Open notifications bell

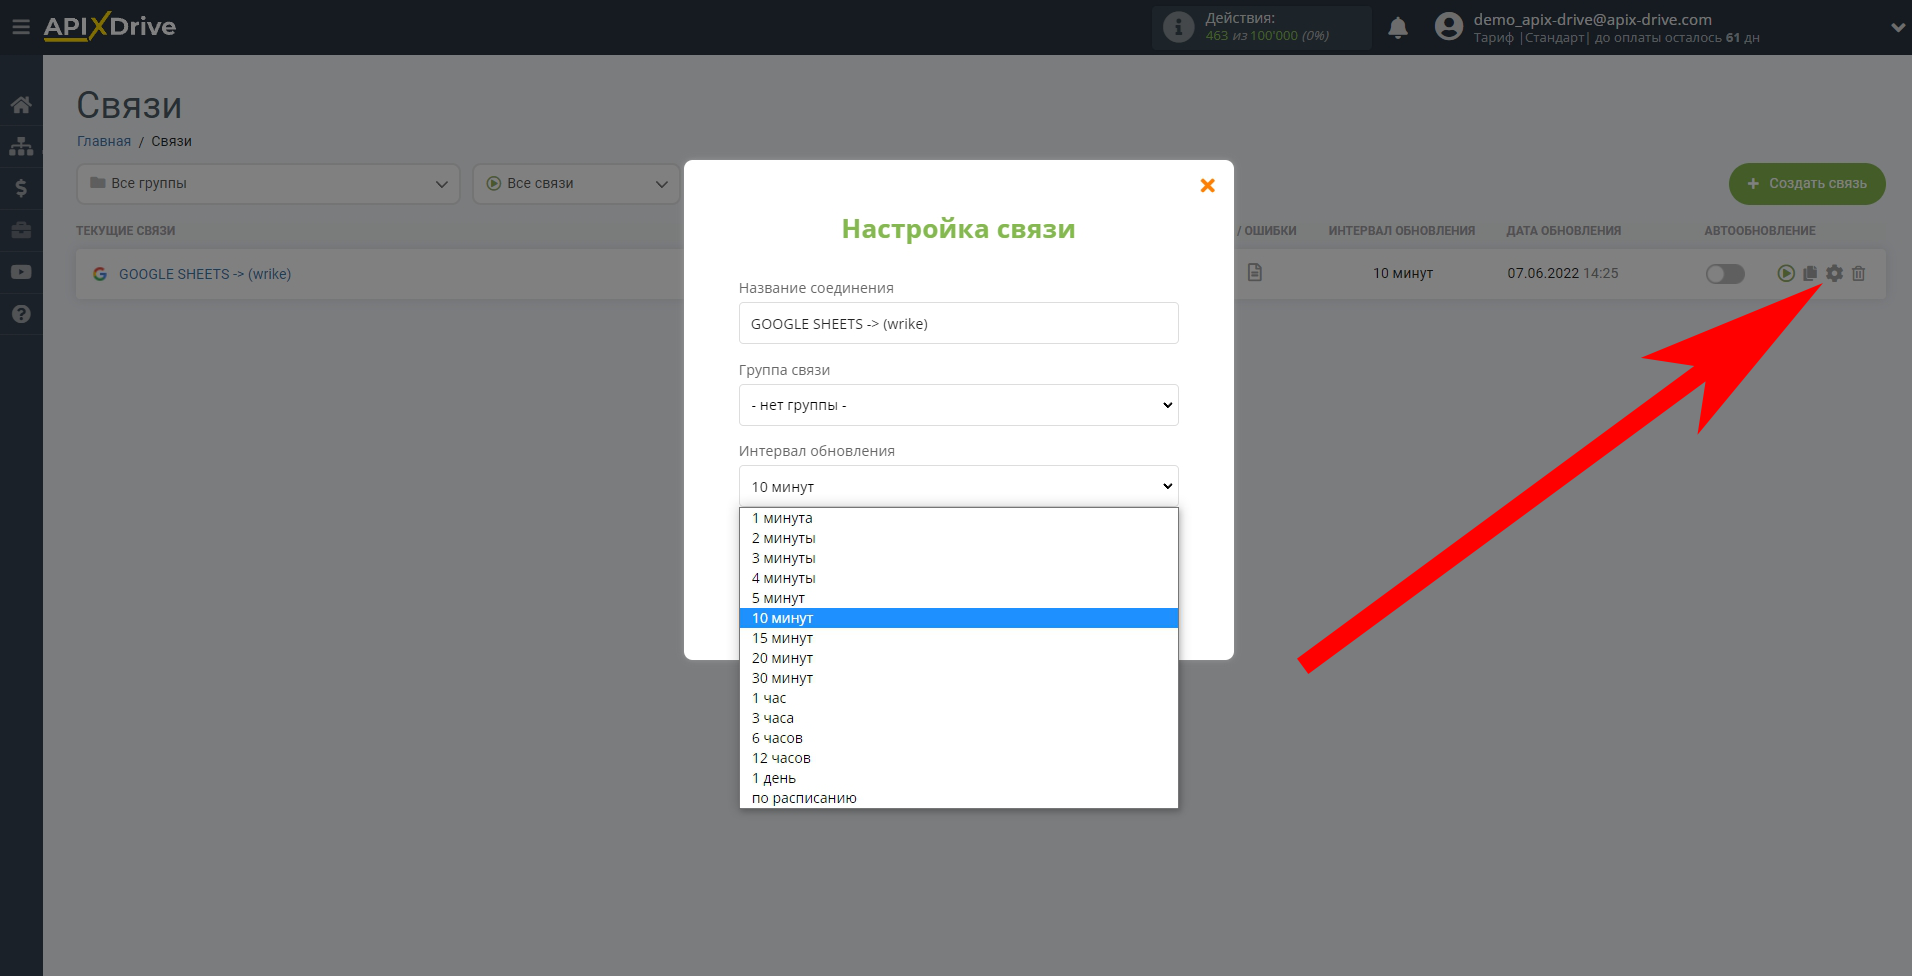pos(1398,28)
